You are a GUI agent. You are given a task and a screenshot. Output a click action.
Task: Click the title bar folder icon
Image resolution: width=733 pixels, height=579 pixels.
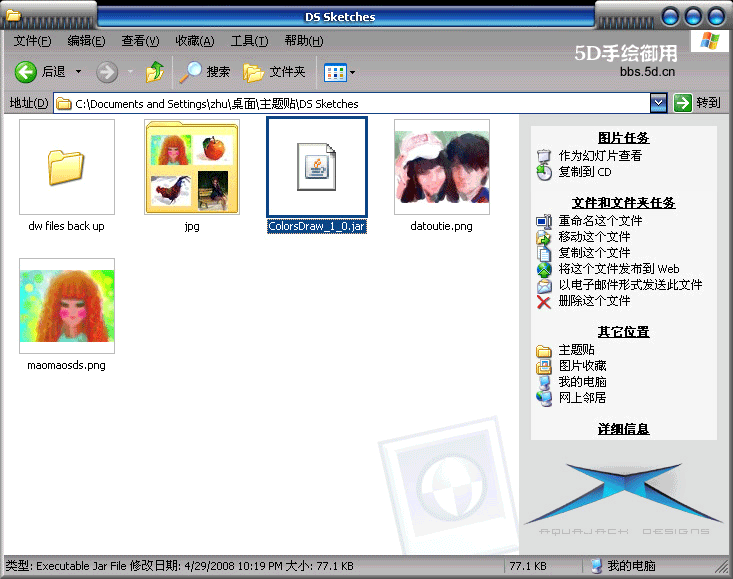(x=13, y=15)
